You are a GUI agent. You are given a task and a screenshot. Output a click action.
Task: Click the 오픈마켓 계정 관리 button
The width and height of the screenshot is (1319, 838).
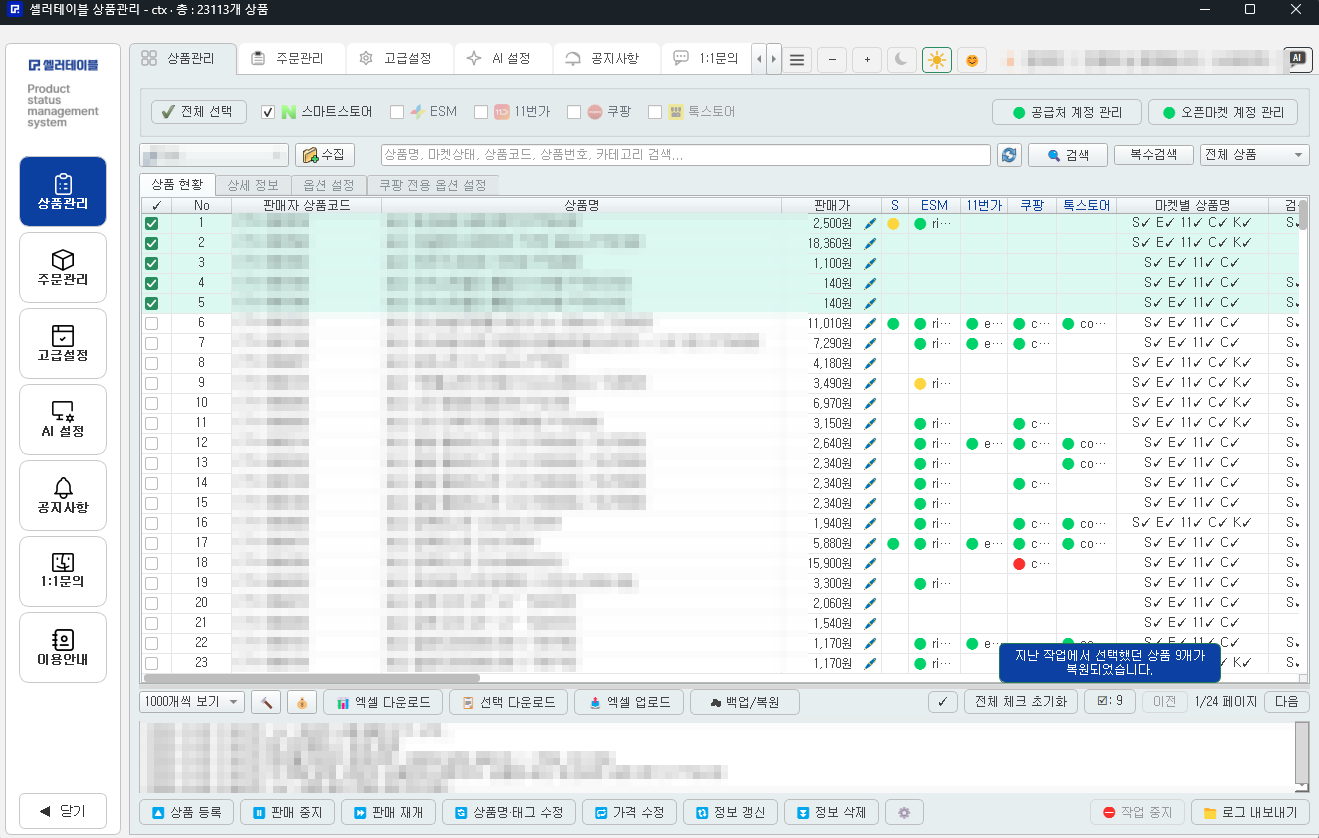[x=1223, y=112]
